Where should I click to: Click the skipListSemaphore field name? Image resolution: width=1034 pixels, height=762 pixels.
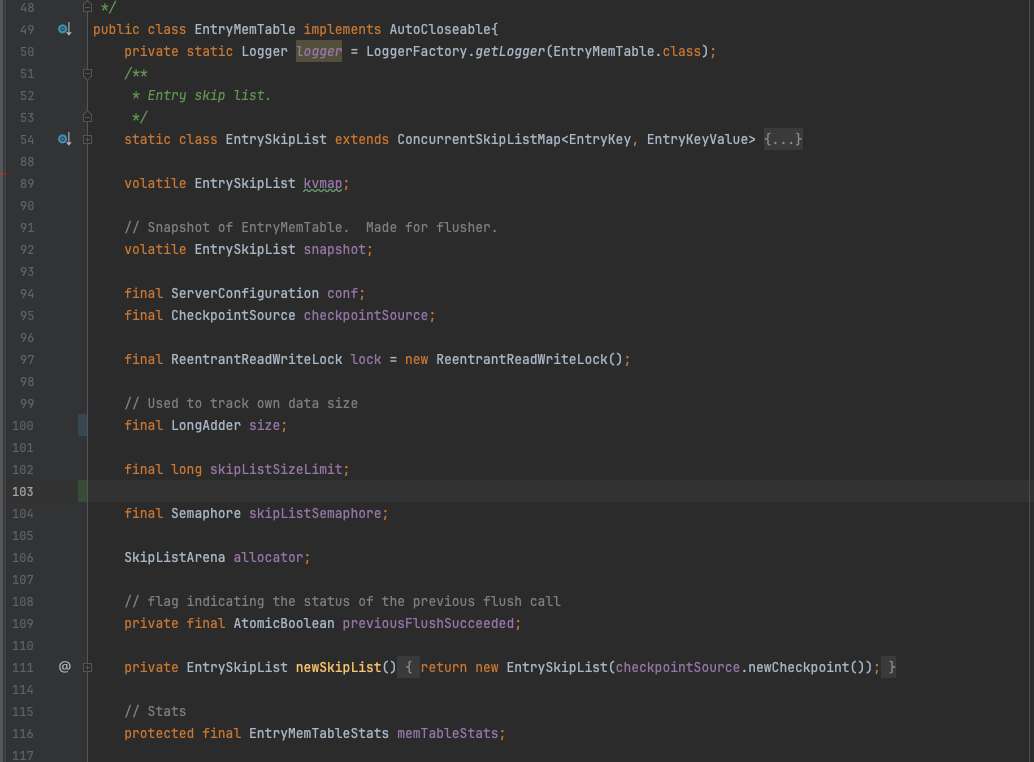(315, 513)
